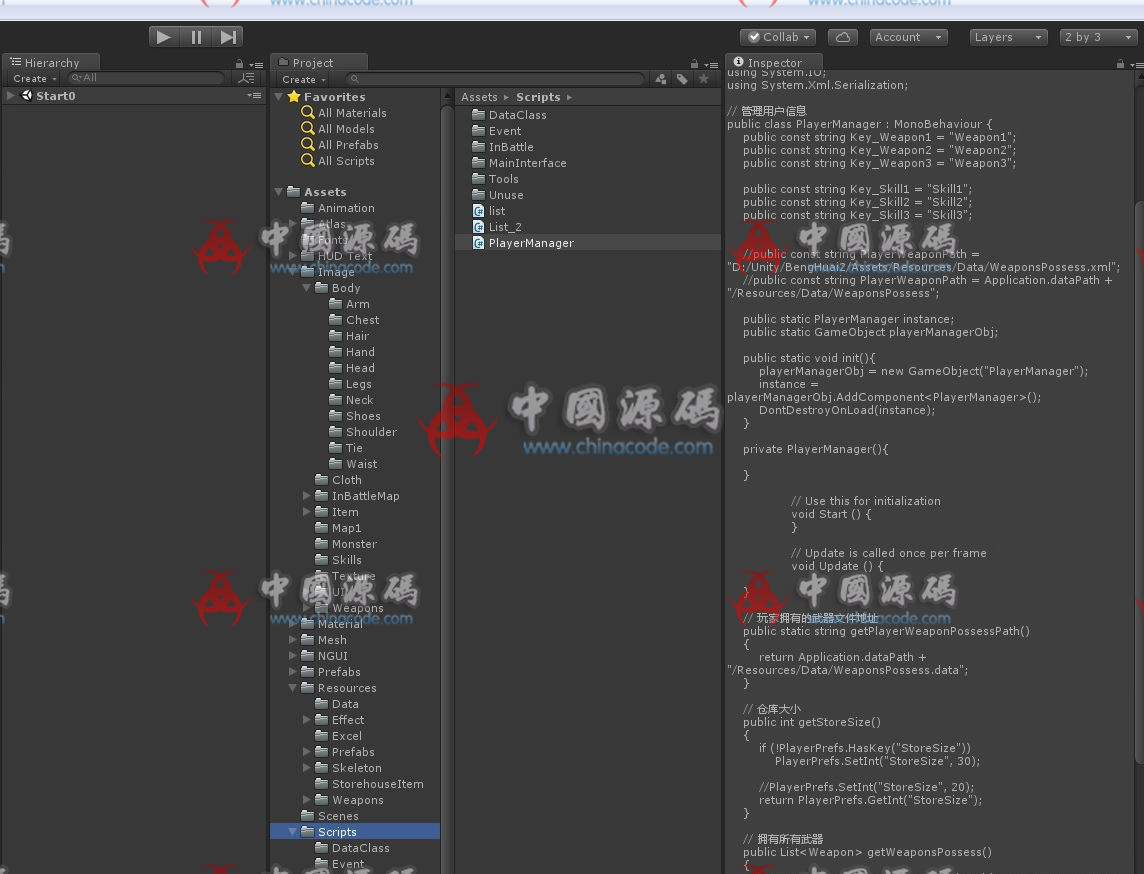This screenshot has width=1144, height=874.
Task: Open the 2 by 3 layout dropdown
Action: tap(1097, 37)
